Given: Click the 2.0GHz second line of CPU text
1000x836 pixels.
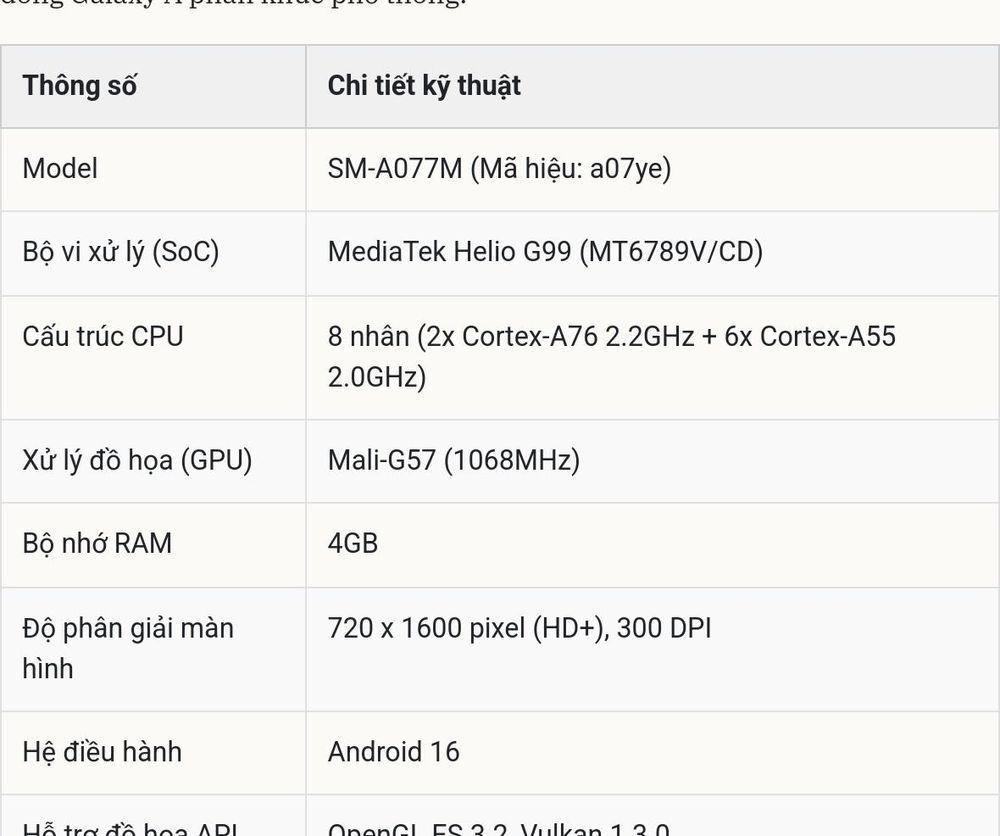Looking at the screenshot, I should (x=376, y=377).
